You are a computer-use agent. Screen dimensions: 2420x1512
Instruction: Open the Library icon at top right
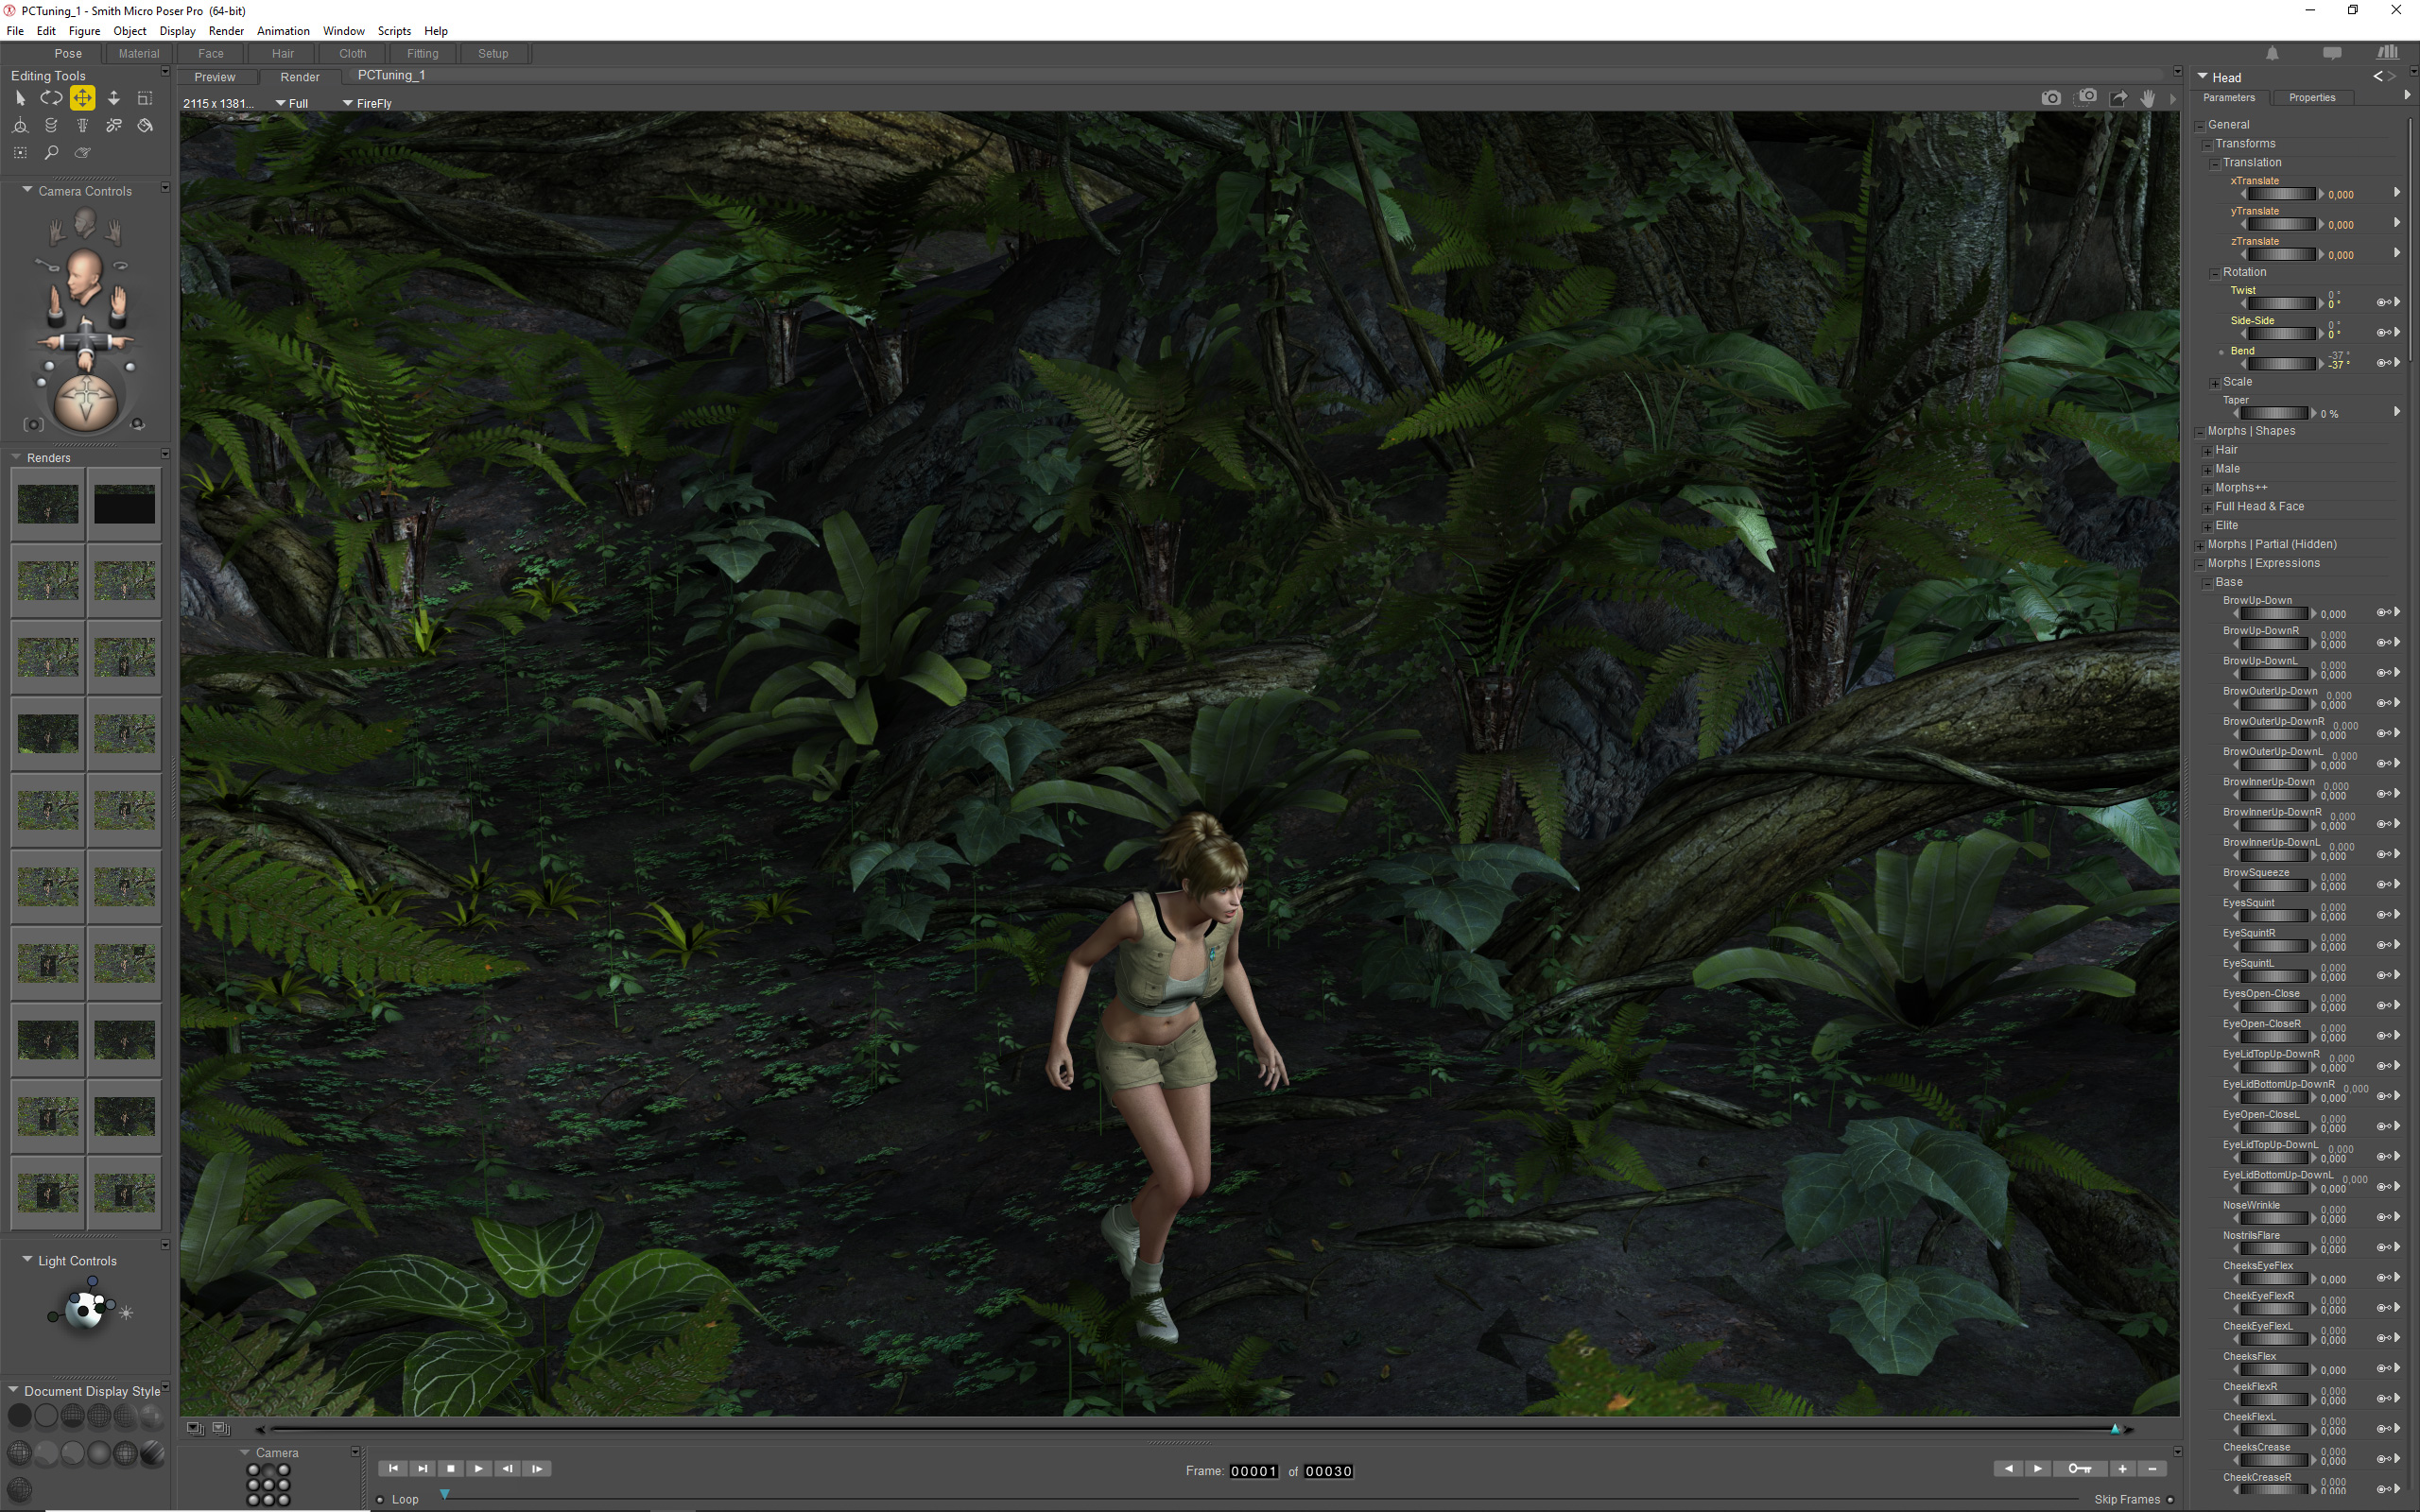click(2388, 53)
